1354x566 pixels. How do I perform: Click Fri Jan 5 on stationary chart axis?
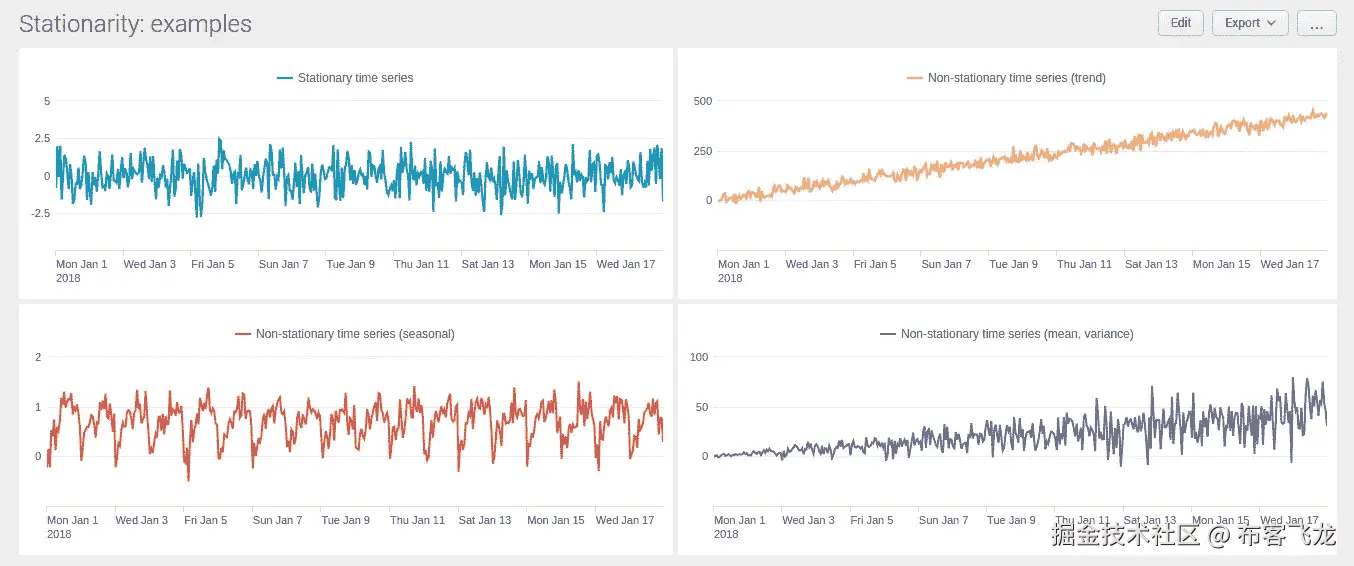pyautogui.click(x=212, y=264)
